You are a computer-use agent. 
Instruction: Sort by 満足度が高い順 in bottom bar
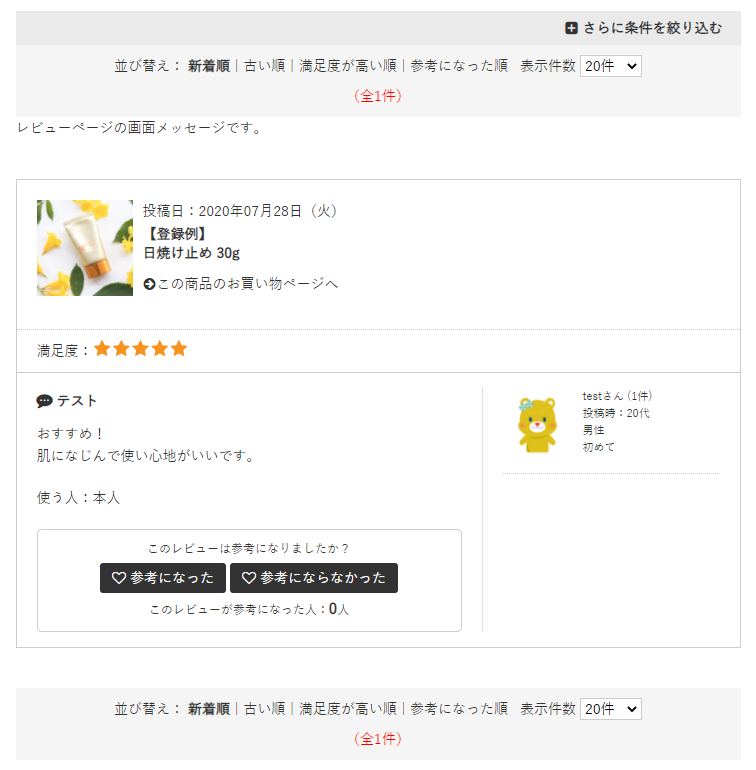pos(347,709)
